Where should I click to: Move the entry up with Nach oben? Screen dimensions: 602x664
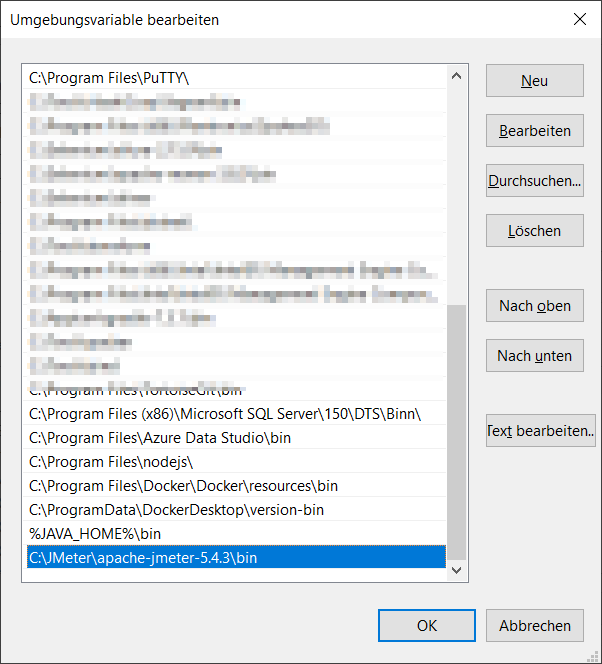[x=534, y=306]
